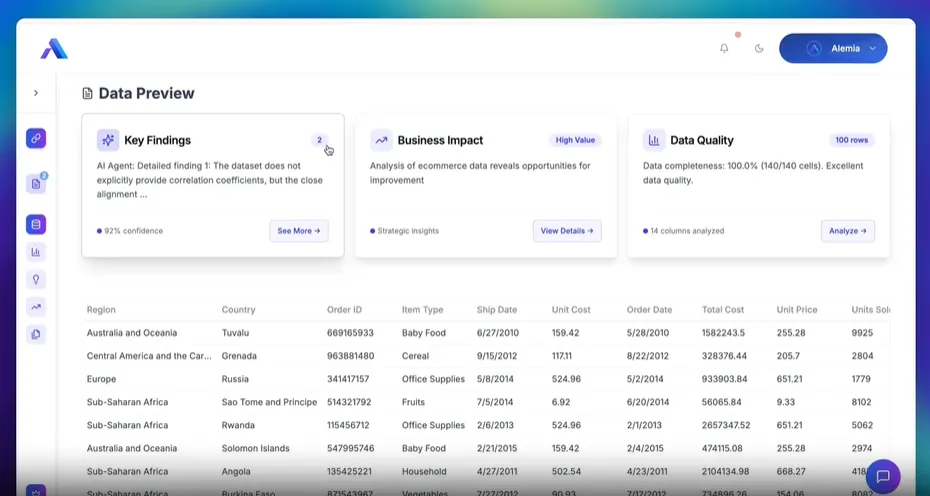930x496 pixels.
Task: Open the trend line sidebar icon
Action: (36, 307)
